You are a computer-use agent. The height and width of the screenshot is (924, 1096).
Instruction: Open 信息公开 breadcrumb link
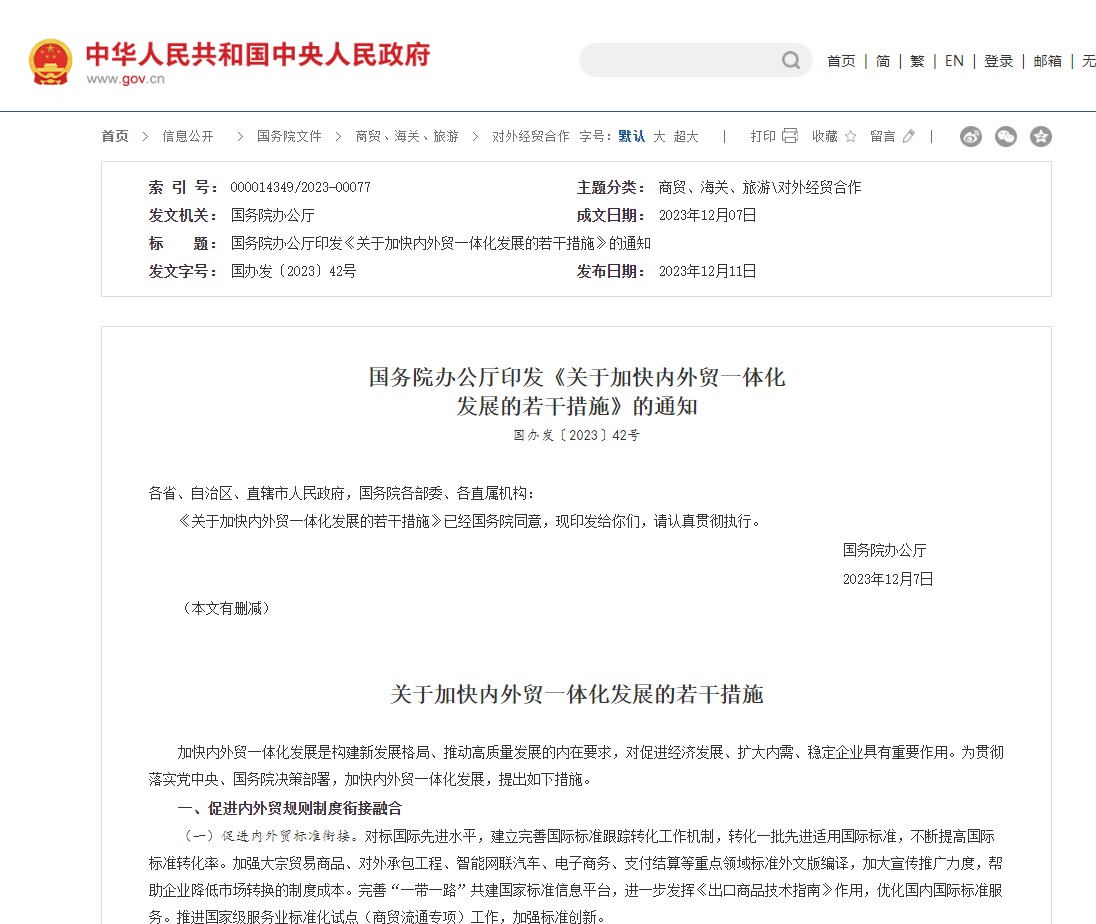point(188,136)
